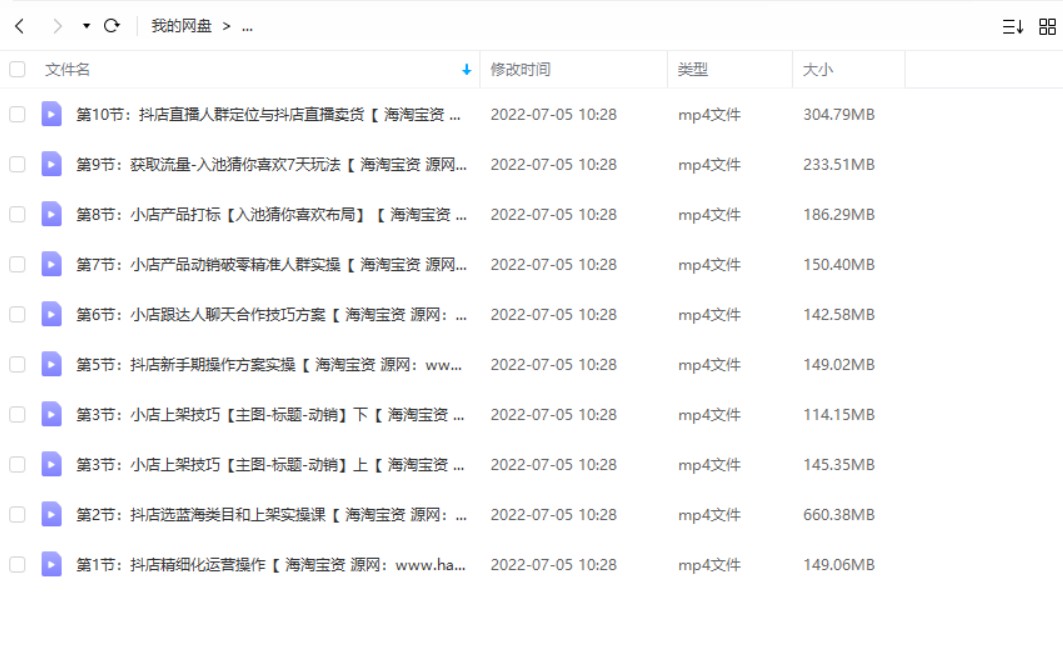Check the 第9节 file checkbox
The image size is (1063, 654).
tap(18, 164)
